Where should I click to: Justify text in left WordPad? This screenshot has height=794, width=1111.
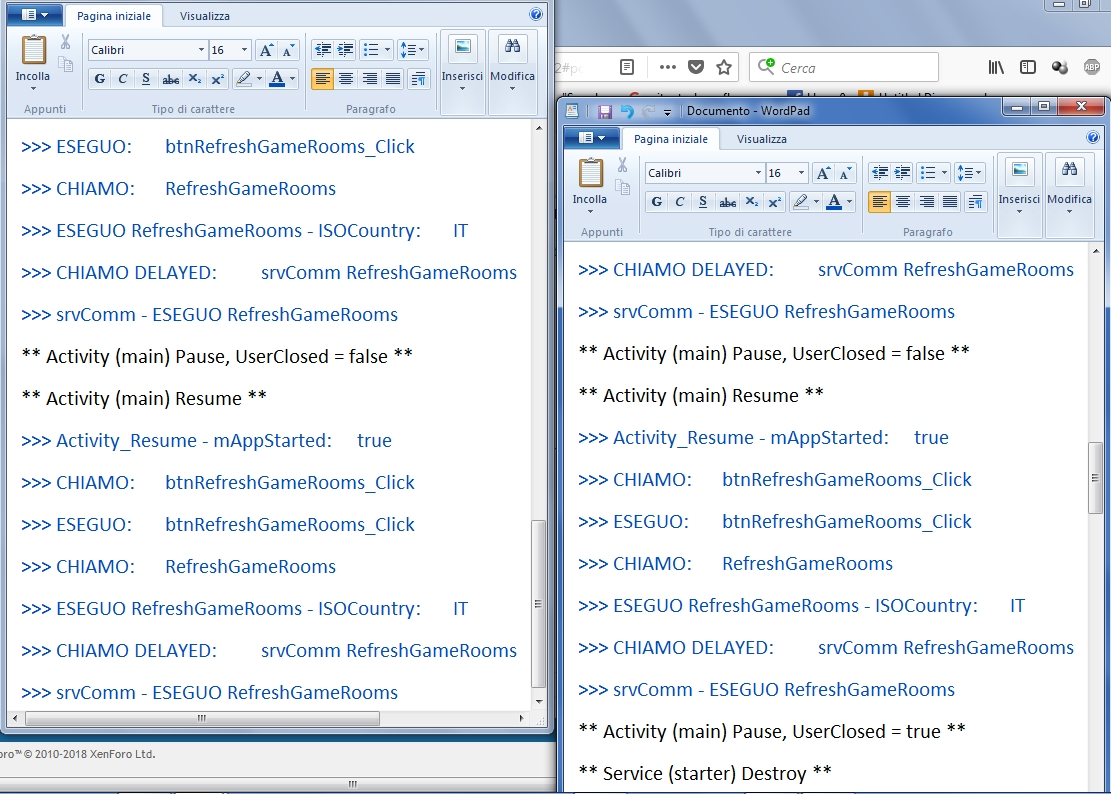393,79
